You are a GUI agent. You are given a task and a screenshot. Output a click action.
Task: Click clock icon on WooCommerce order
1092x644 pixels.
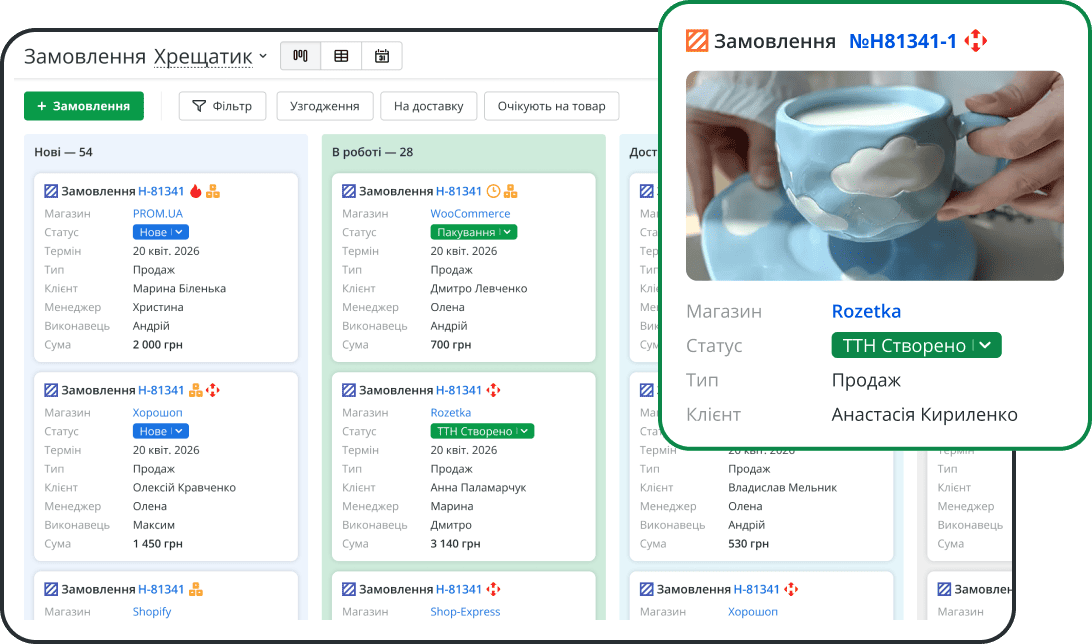(x=493, y=191)
